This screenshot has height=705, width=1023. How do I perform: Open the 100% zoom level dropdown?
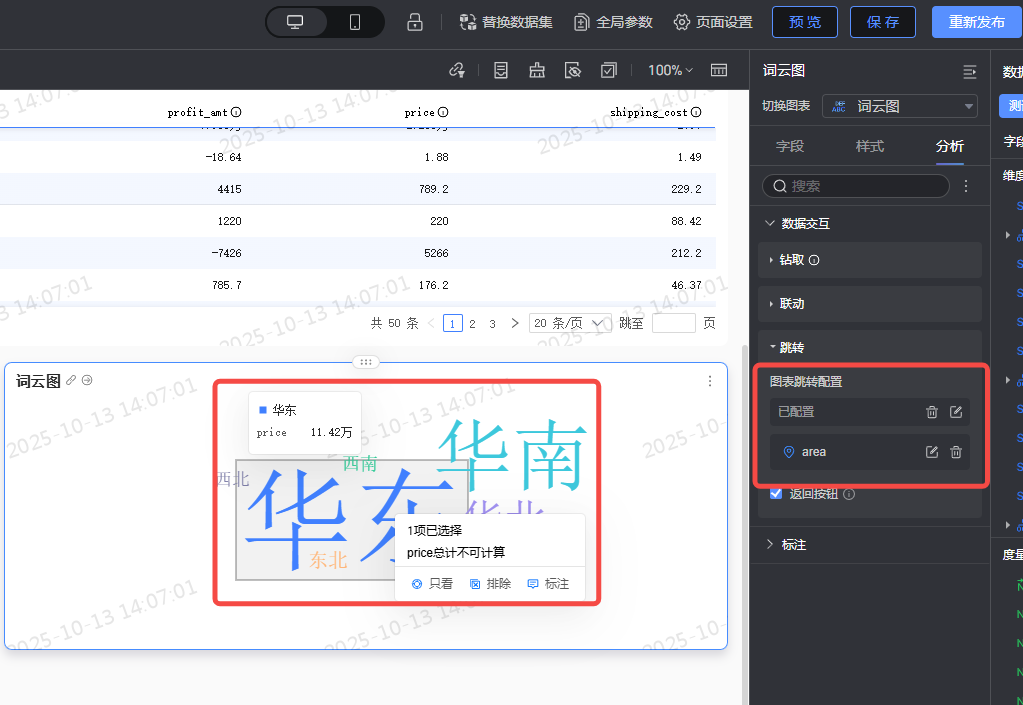pos(670,70)
